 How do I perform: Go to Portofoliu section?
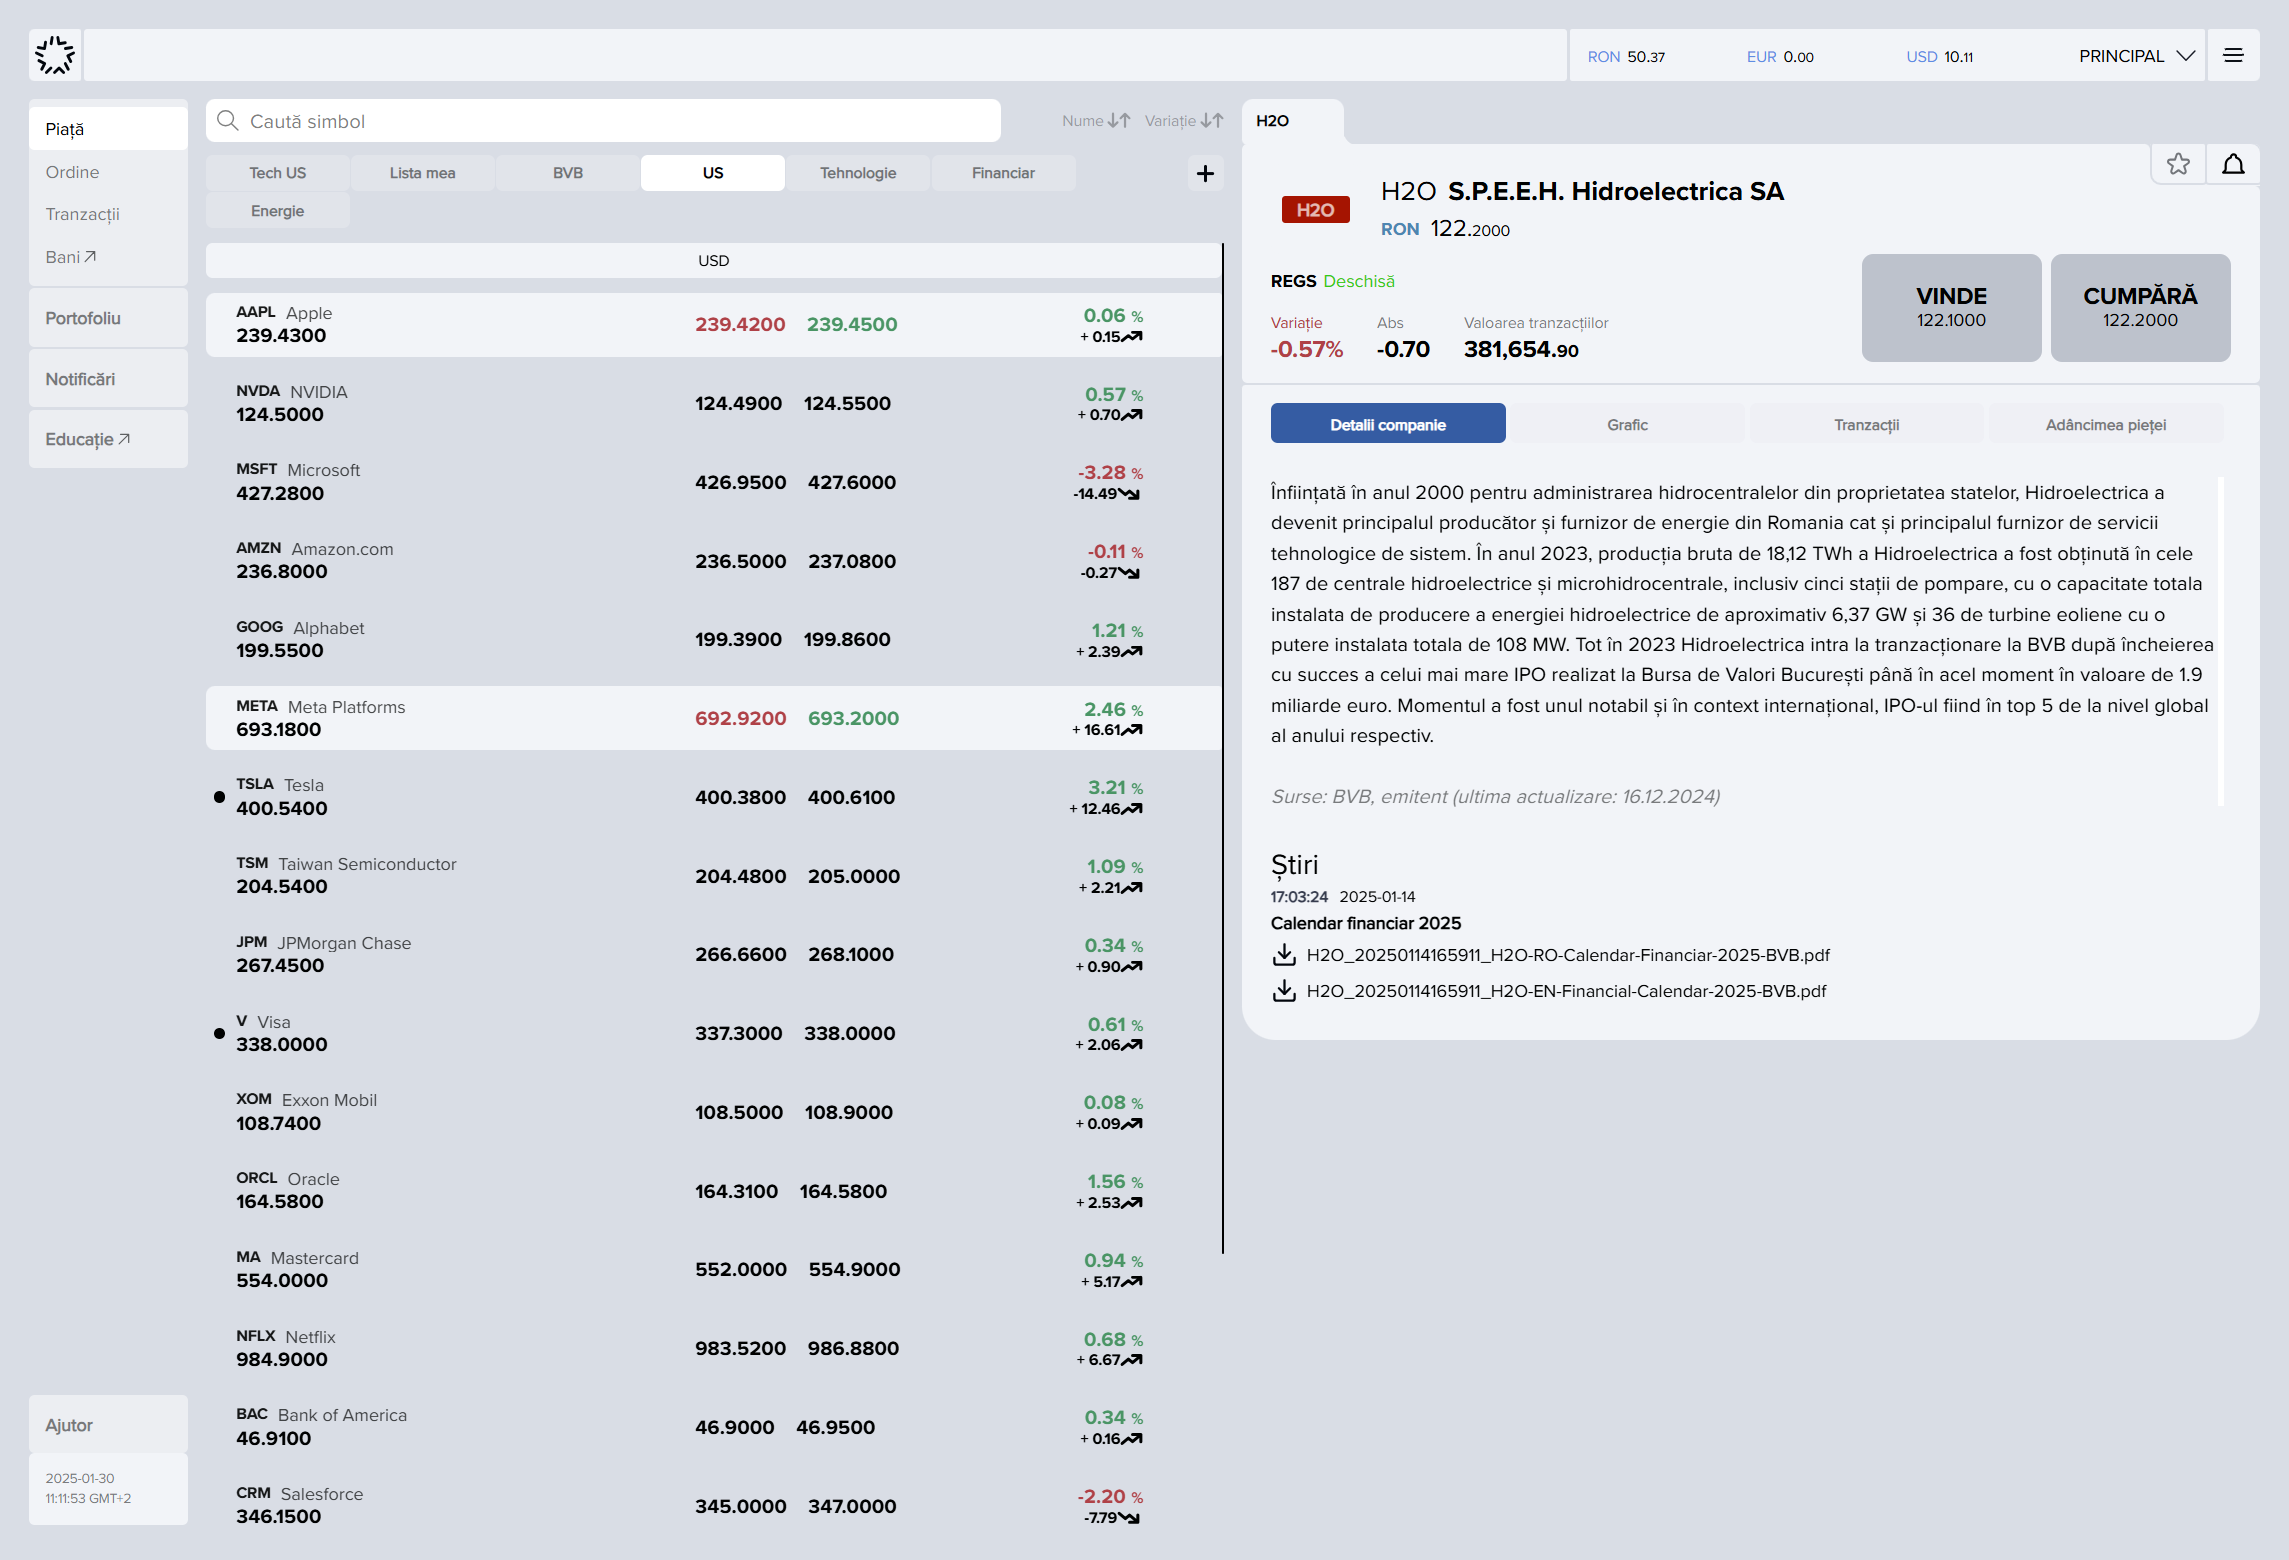click(108, 318)
